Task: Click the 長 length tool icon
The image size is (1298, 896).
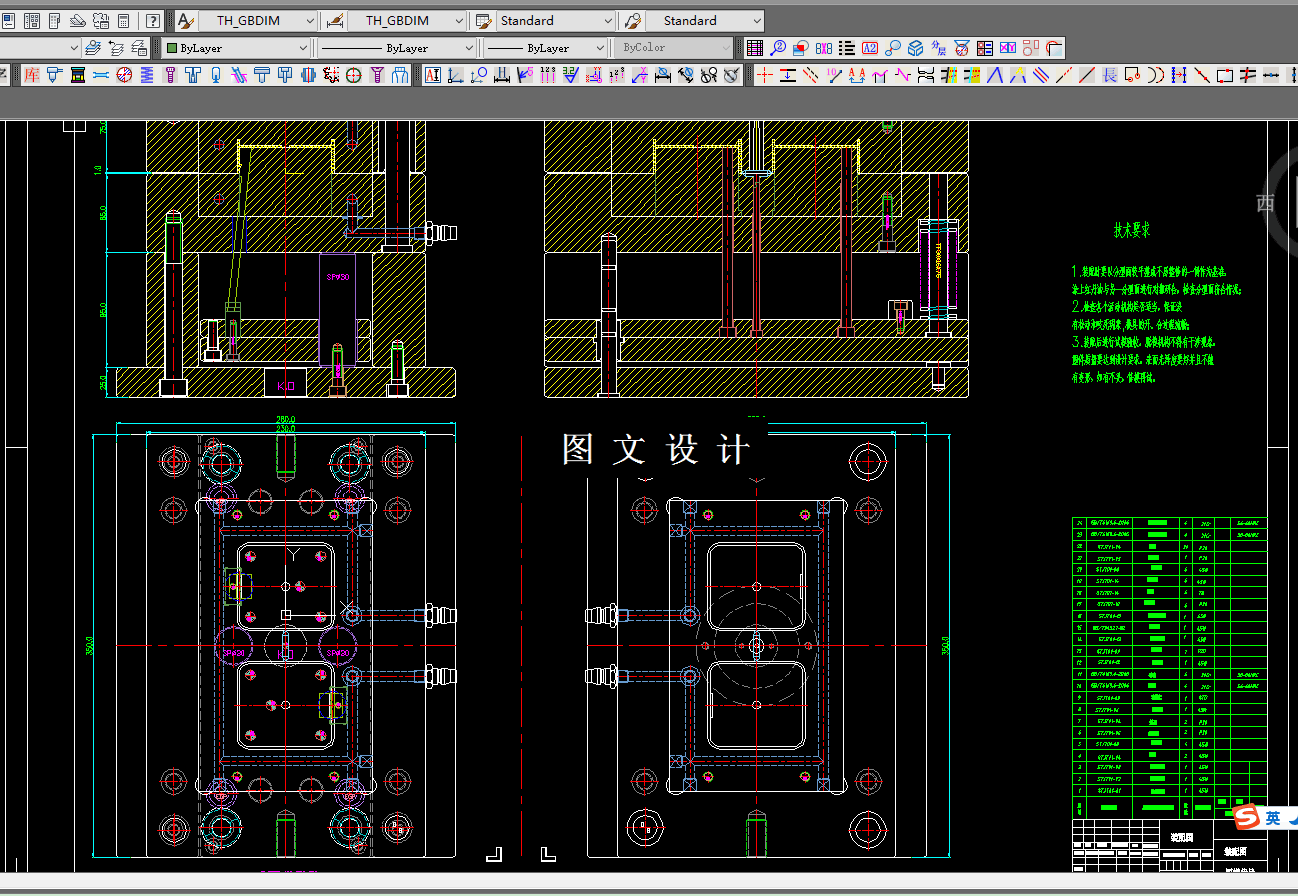Action: [x=1110, y=76]
